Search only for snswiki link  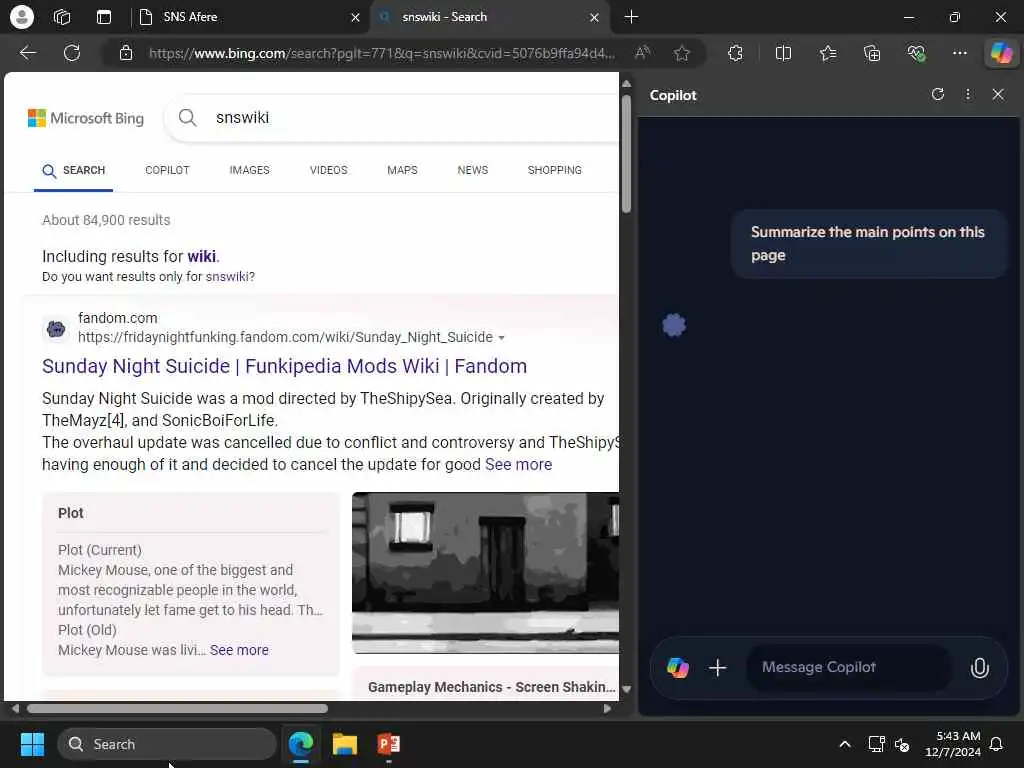[x=227, y=276]
